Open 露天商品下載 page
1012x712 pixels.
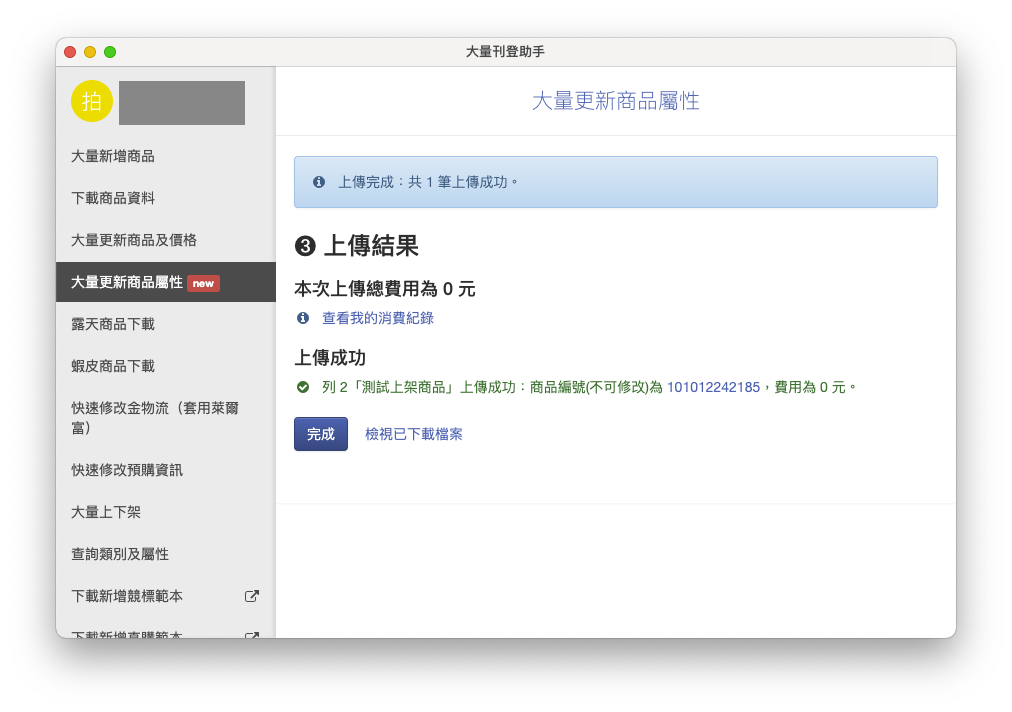[113, 324]
